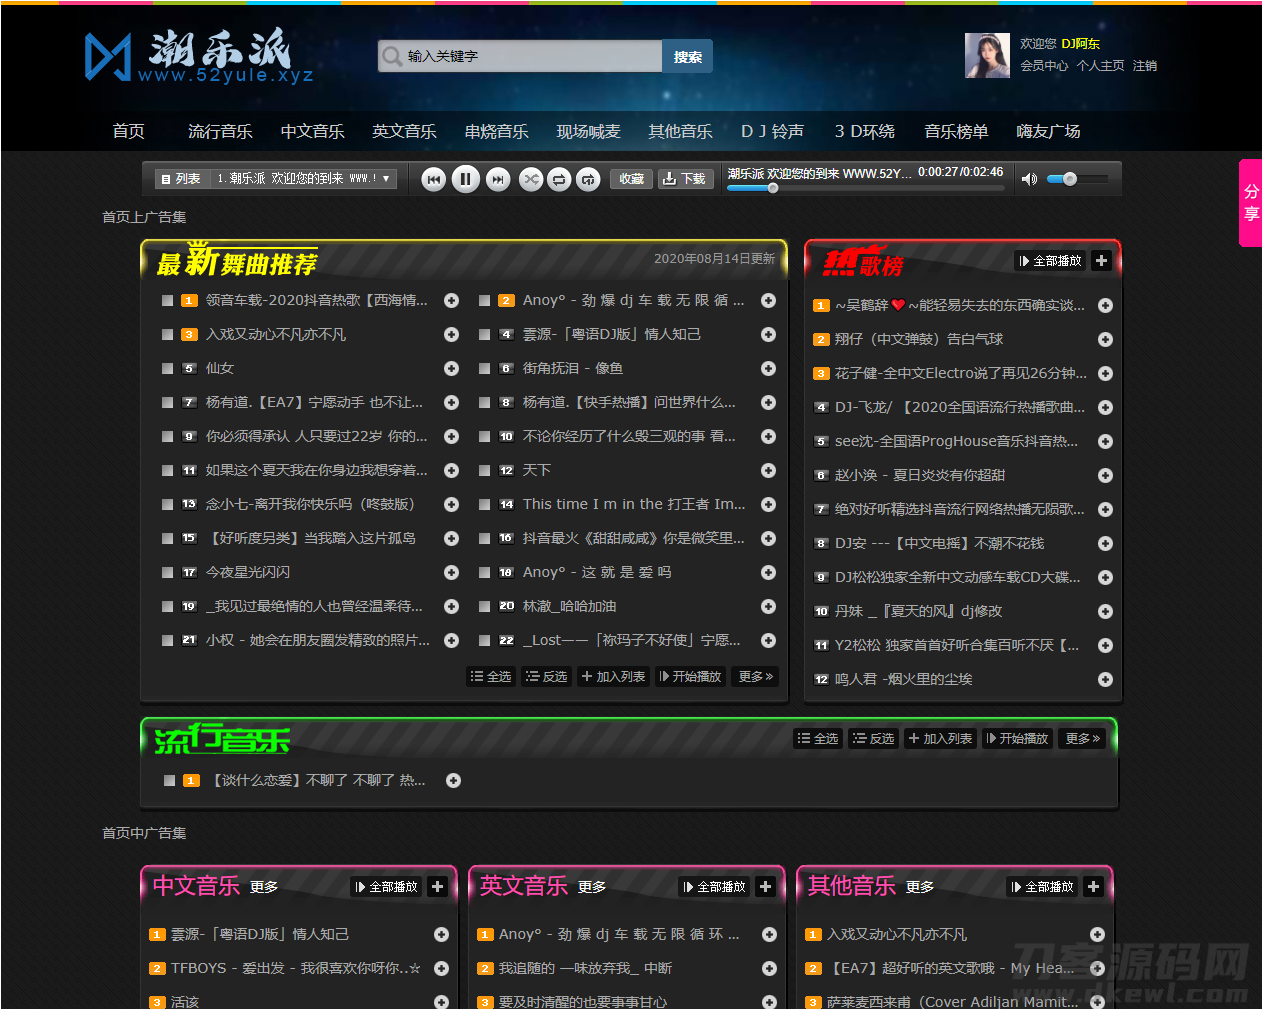Switch to the 英文音乐 navigation tab
Viewport: 1262px width, 1009px height.
pos(404,131)
